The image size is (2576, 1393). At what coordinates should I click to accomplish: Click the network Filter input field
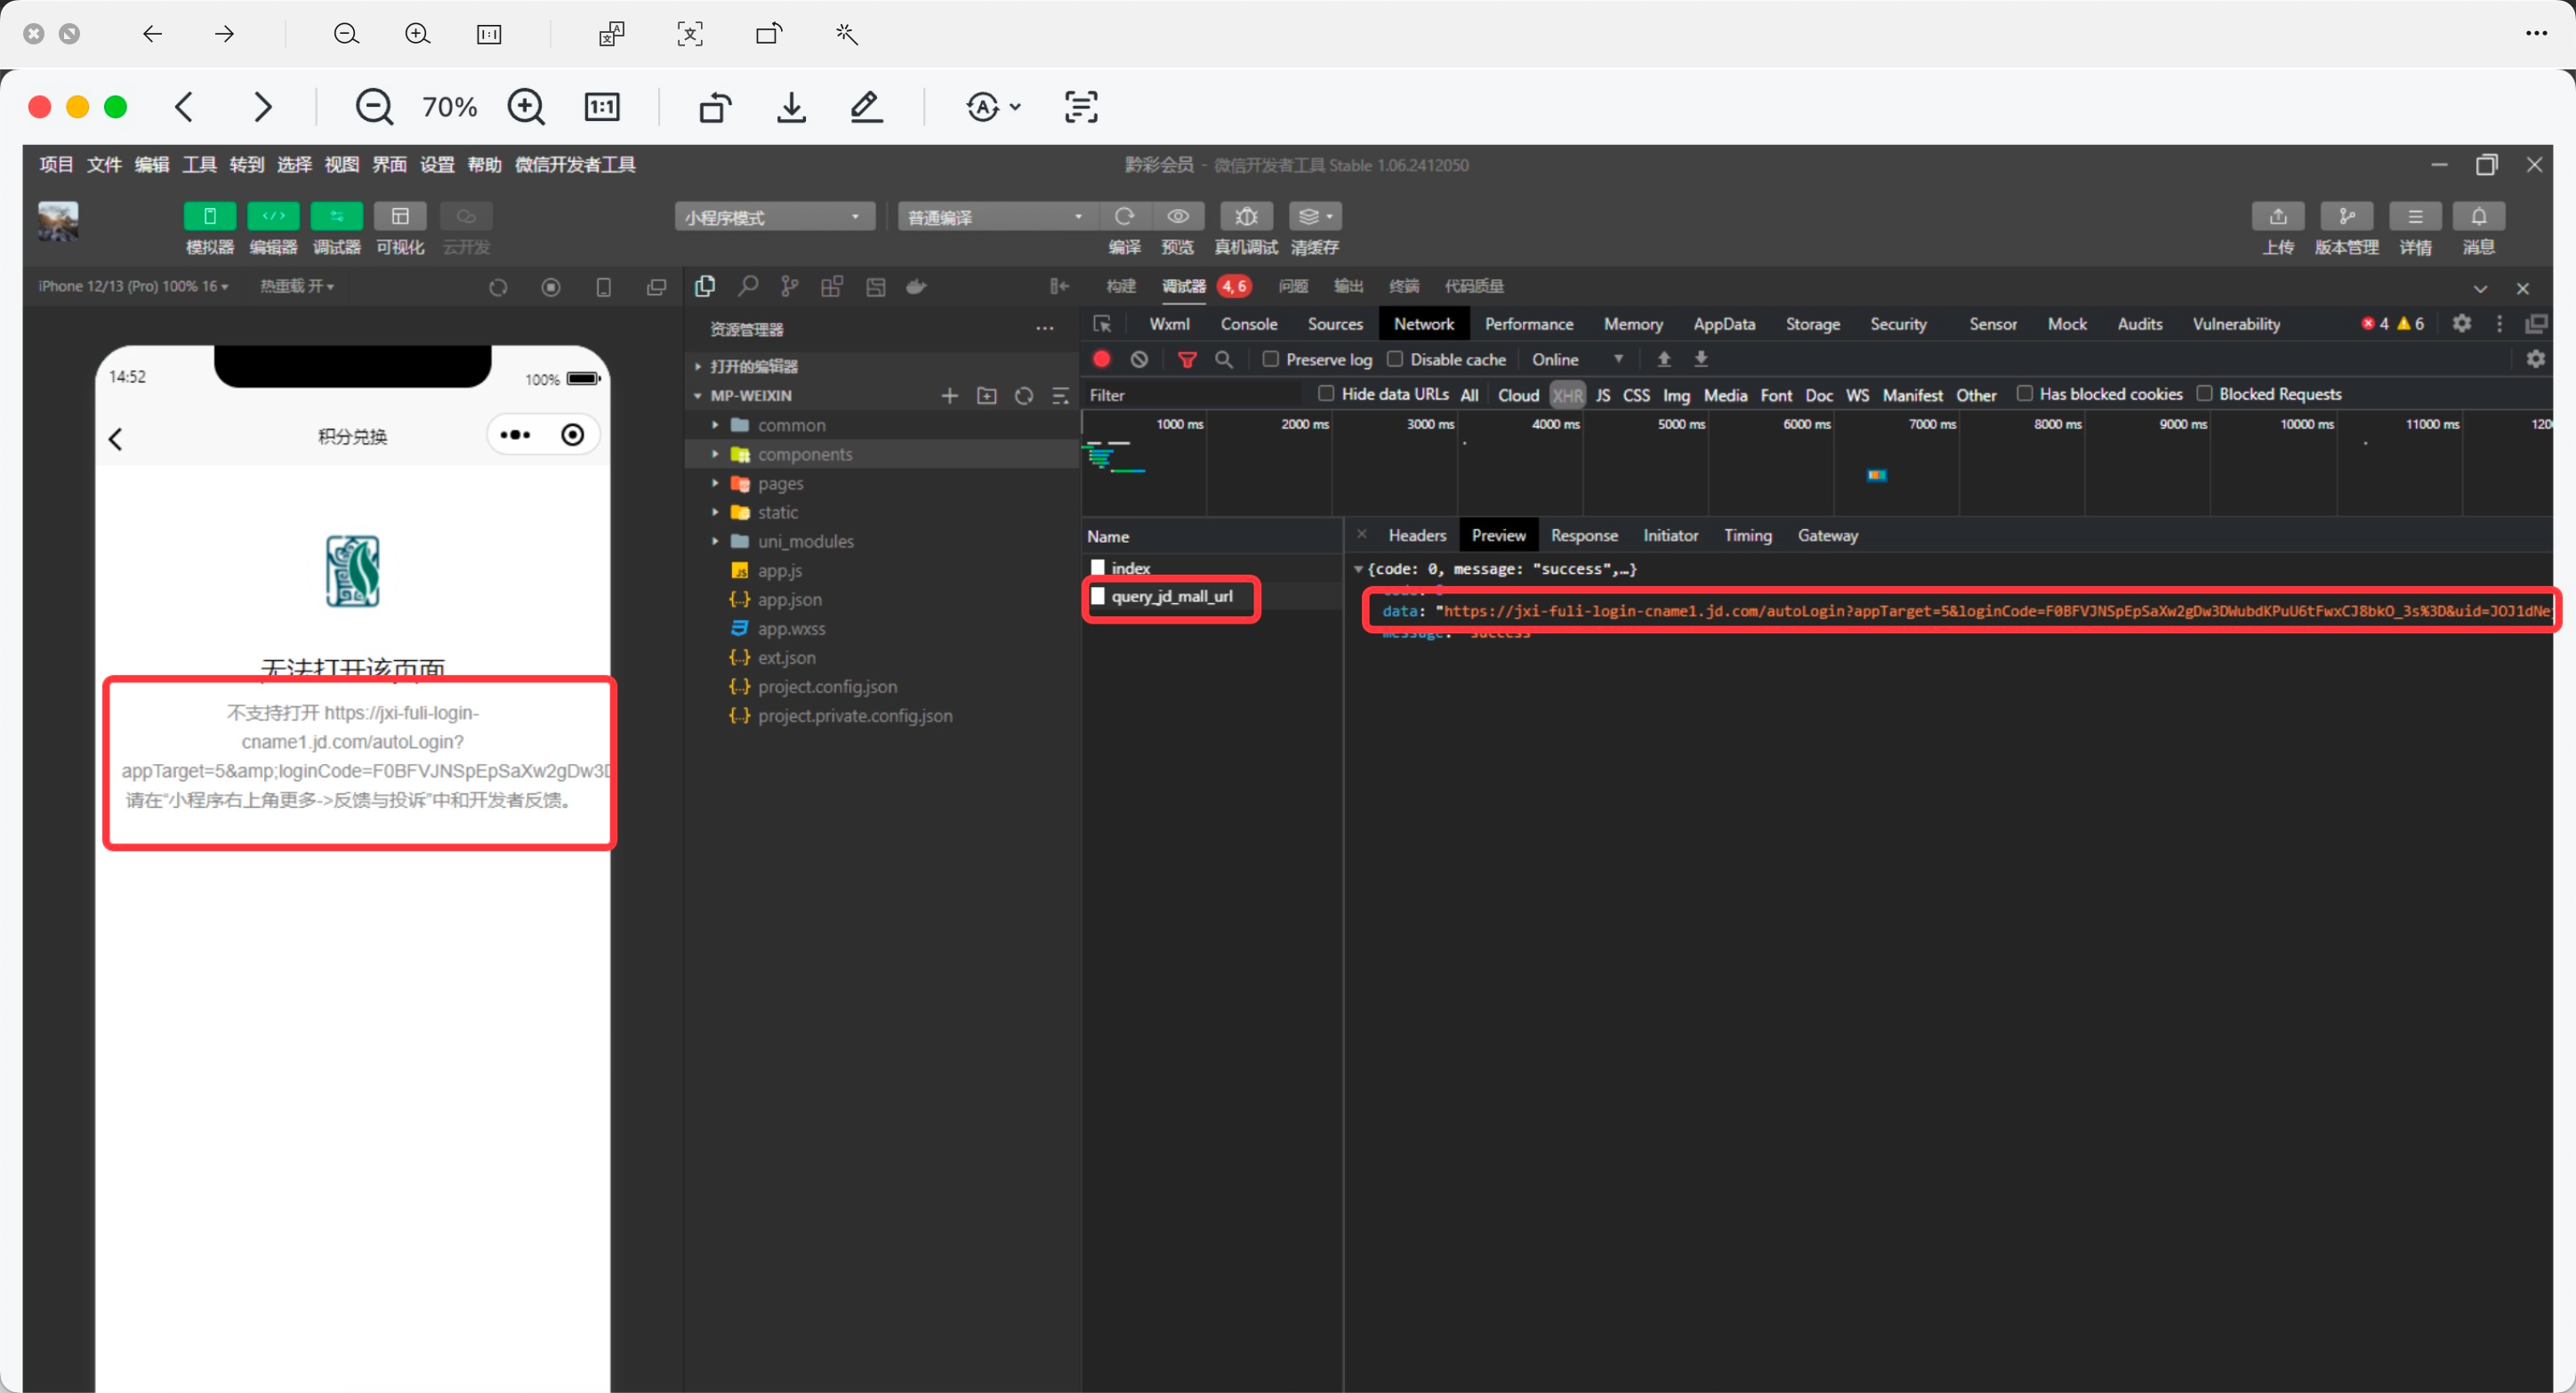pyautogui.click(x=1190, y=396)
